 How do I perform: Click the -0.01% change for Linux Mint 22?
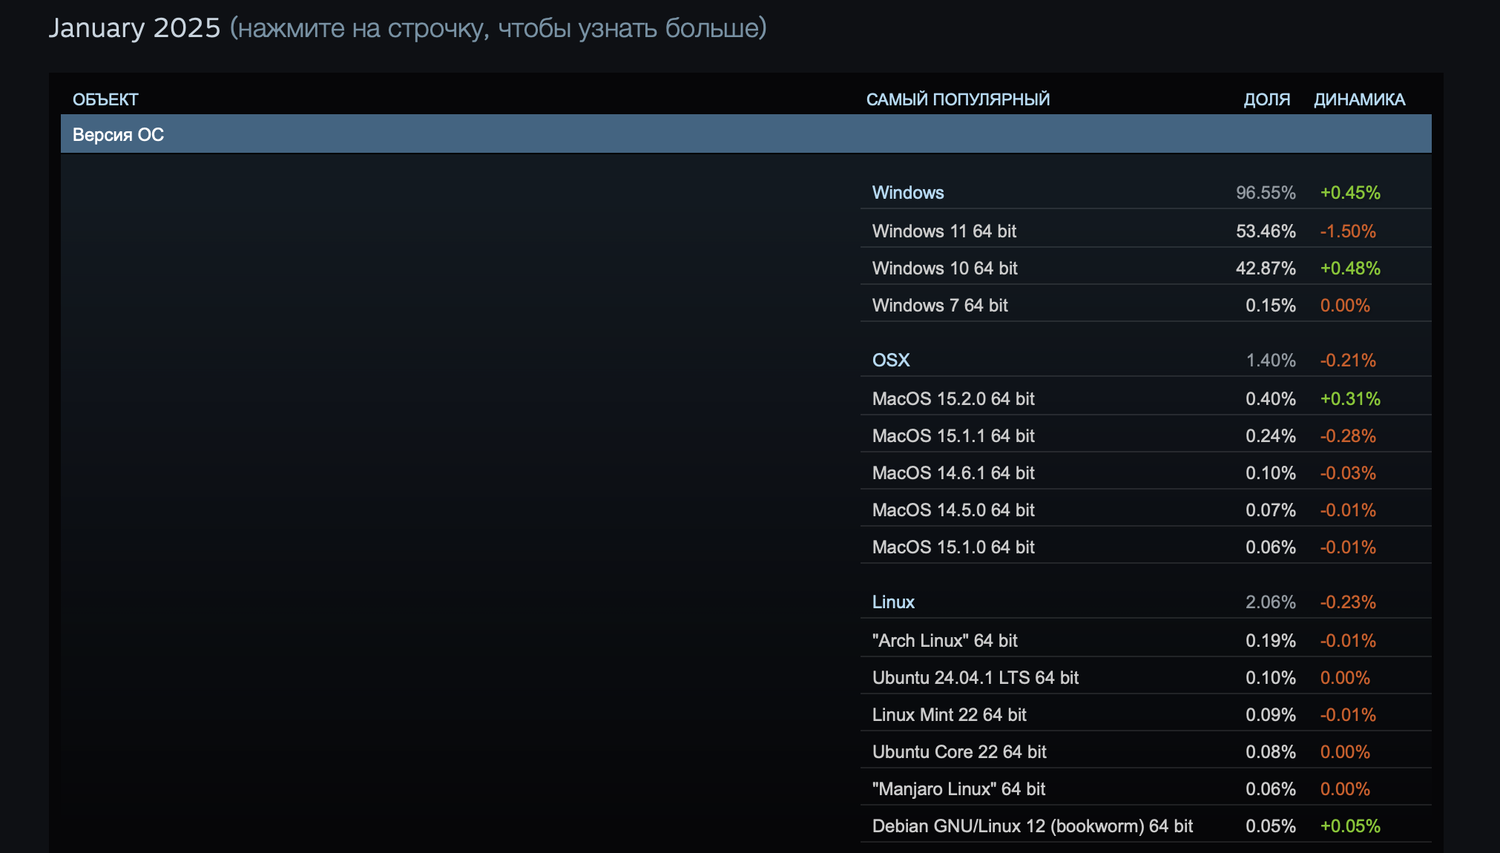(1348, 714)
